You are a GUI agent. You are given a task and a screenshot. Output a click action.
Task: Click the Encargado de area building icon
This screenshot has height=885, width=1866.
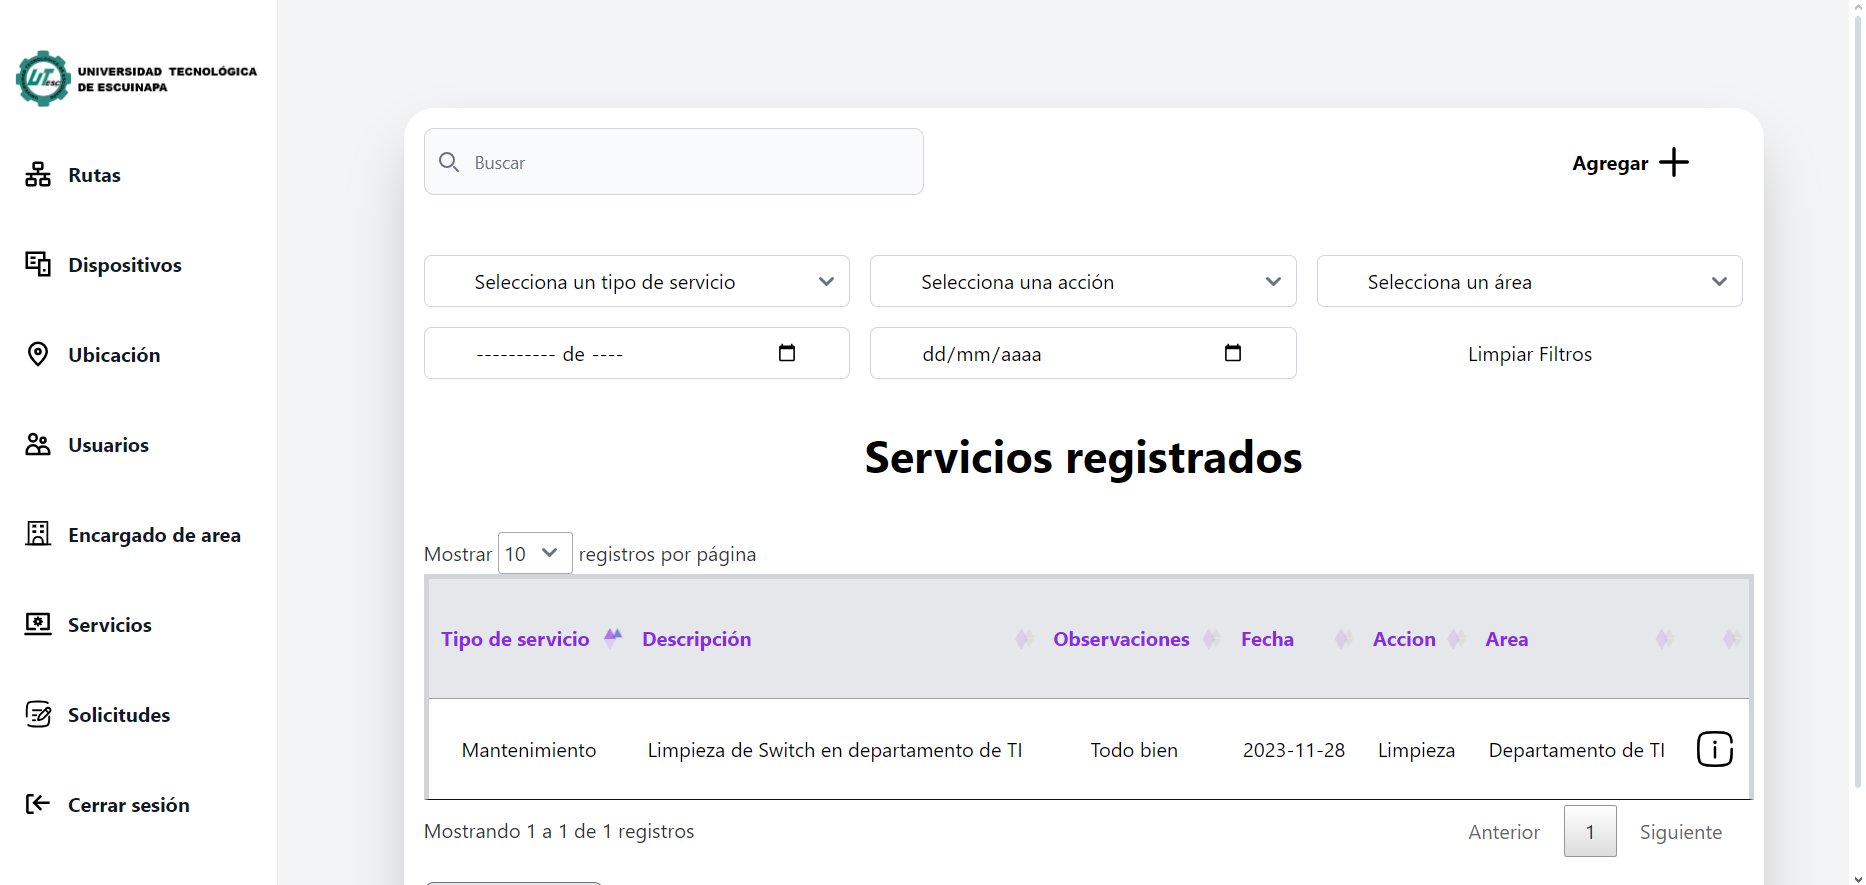38,534
